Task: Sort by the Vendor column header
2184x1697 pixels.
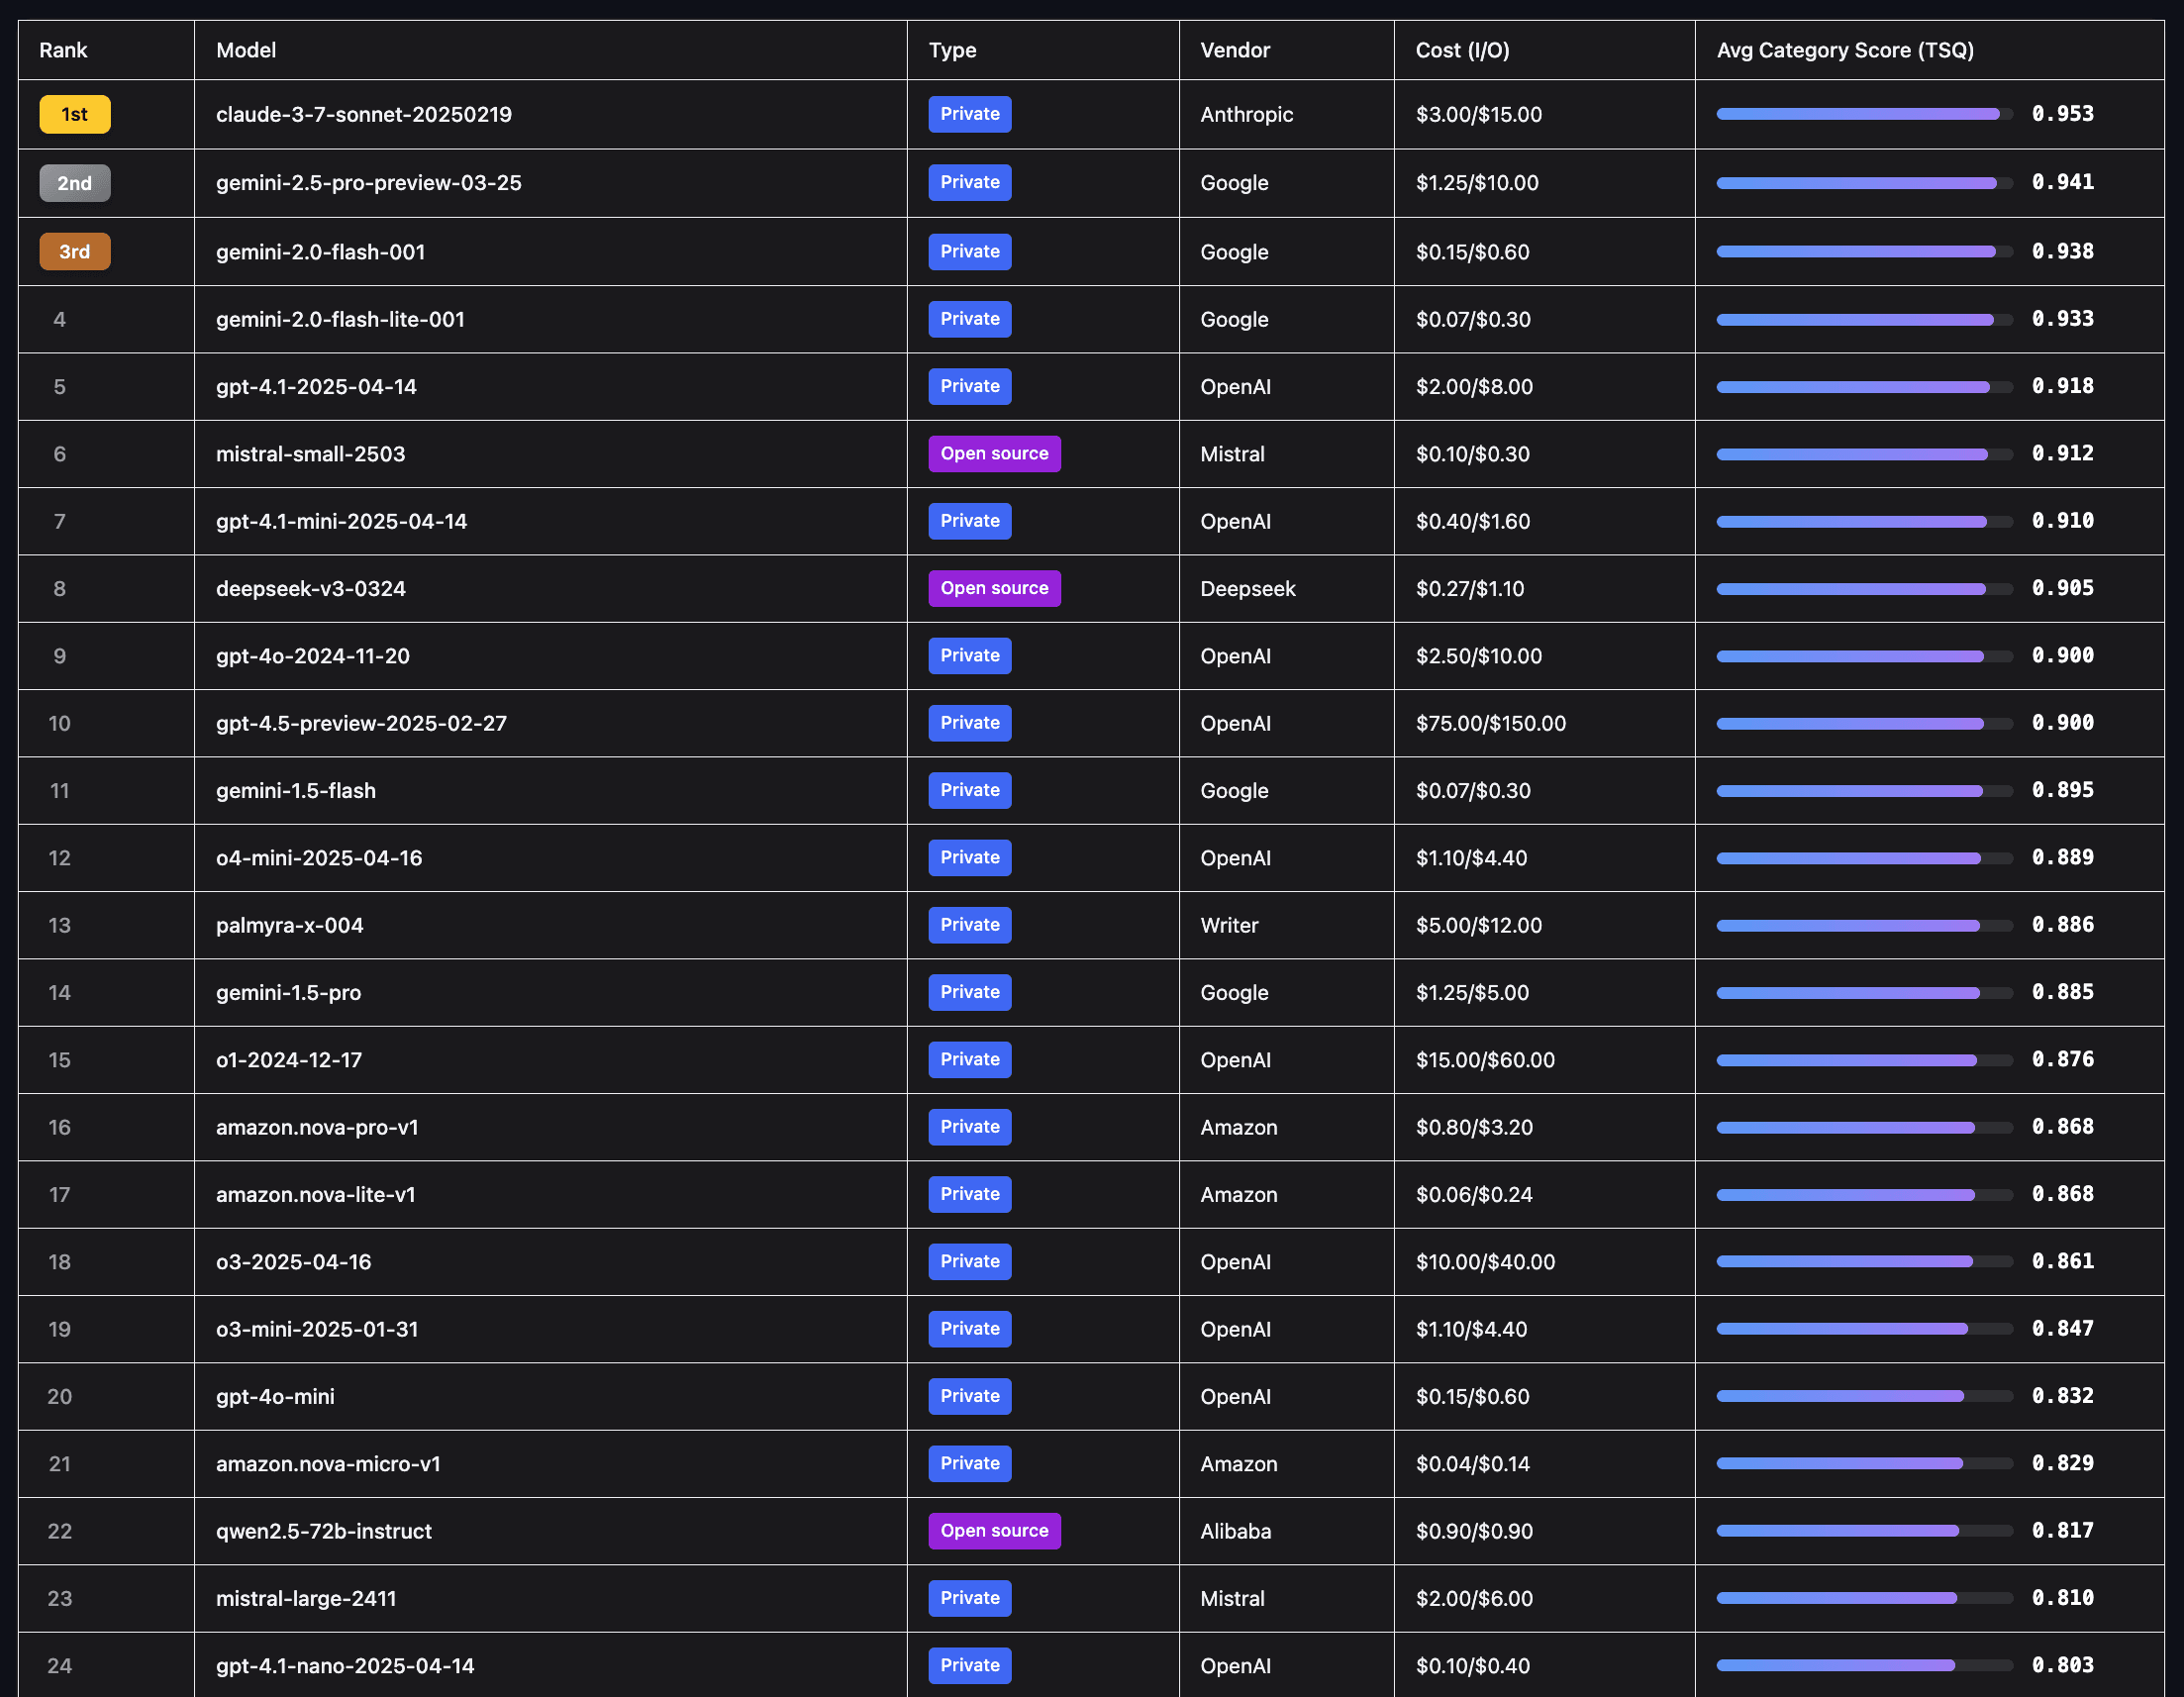Action: click(1235, 50)
